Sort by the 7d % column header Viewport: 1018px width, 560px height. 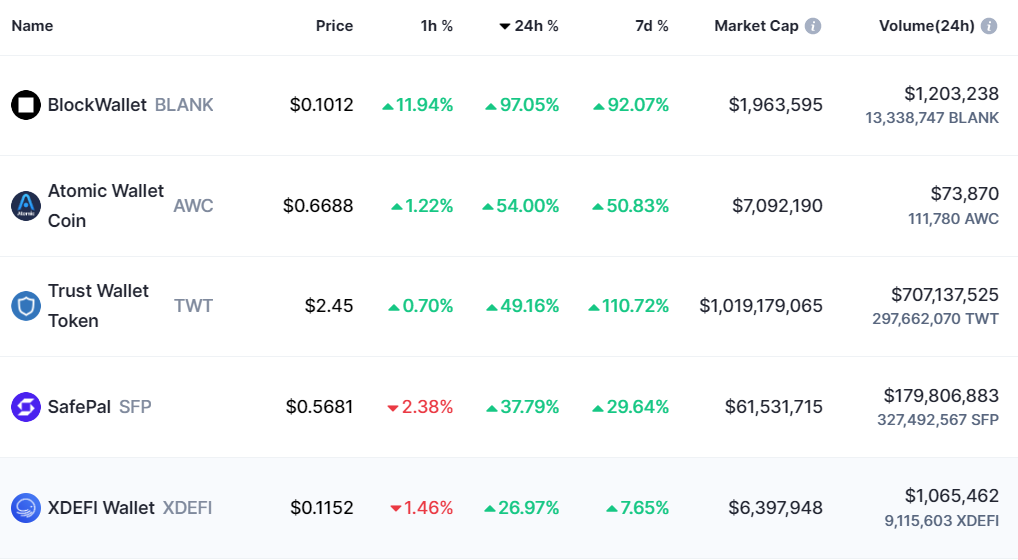[652, 26]
